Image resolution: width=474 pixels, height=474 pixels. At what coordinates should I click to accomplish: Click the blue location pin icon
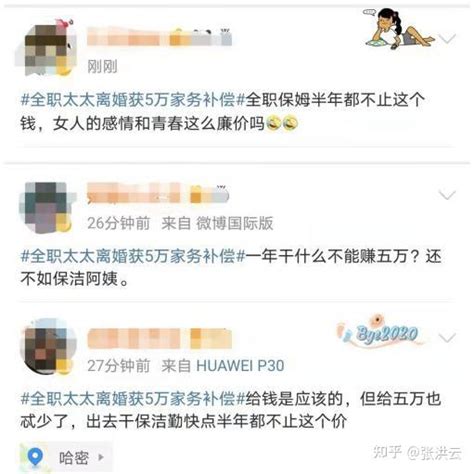(35, 457)
